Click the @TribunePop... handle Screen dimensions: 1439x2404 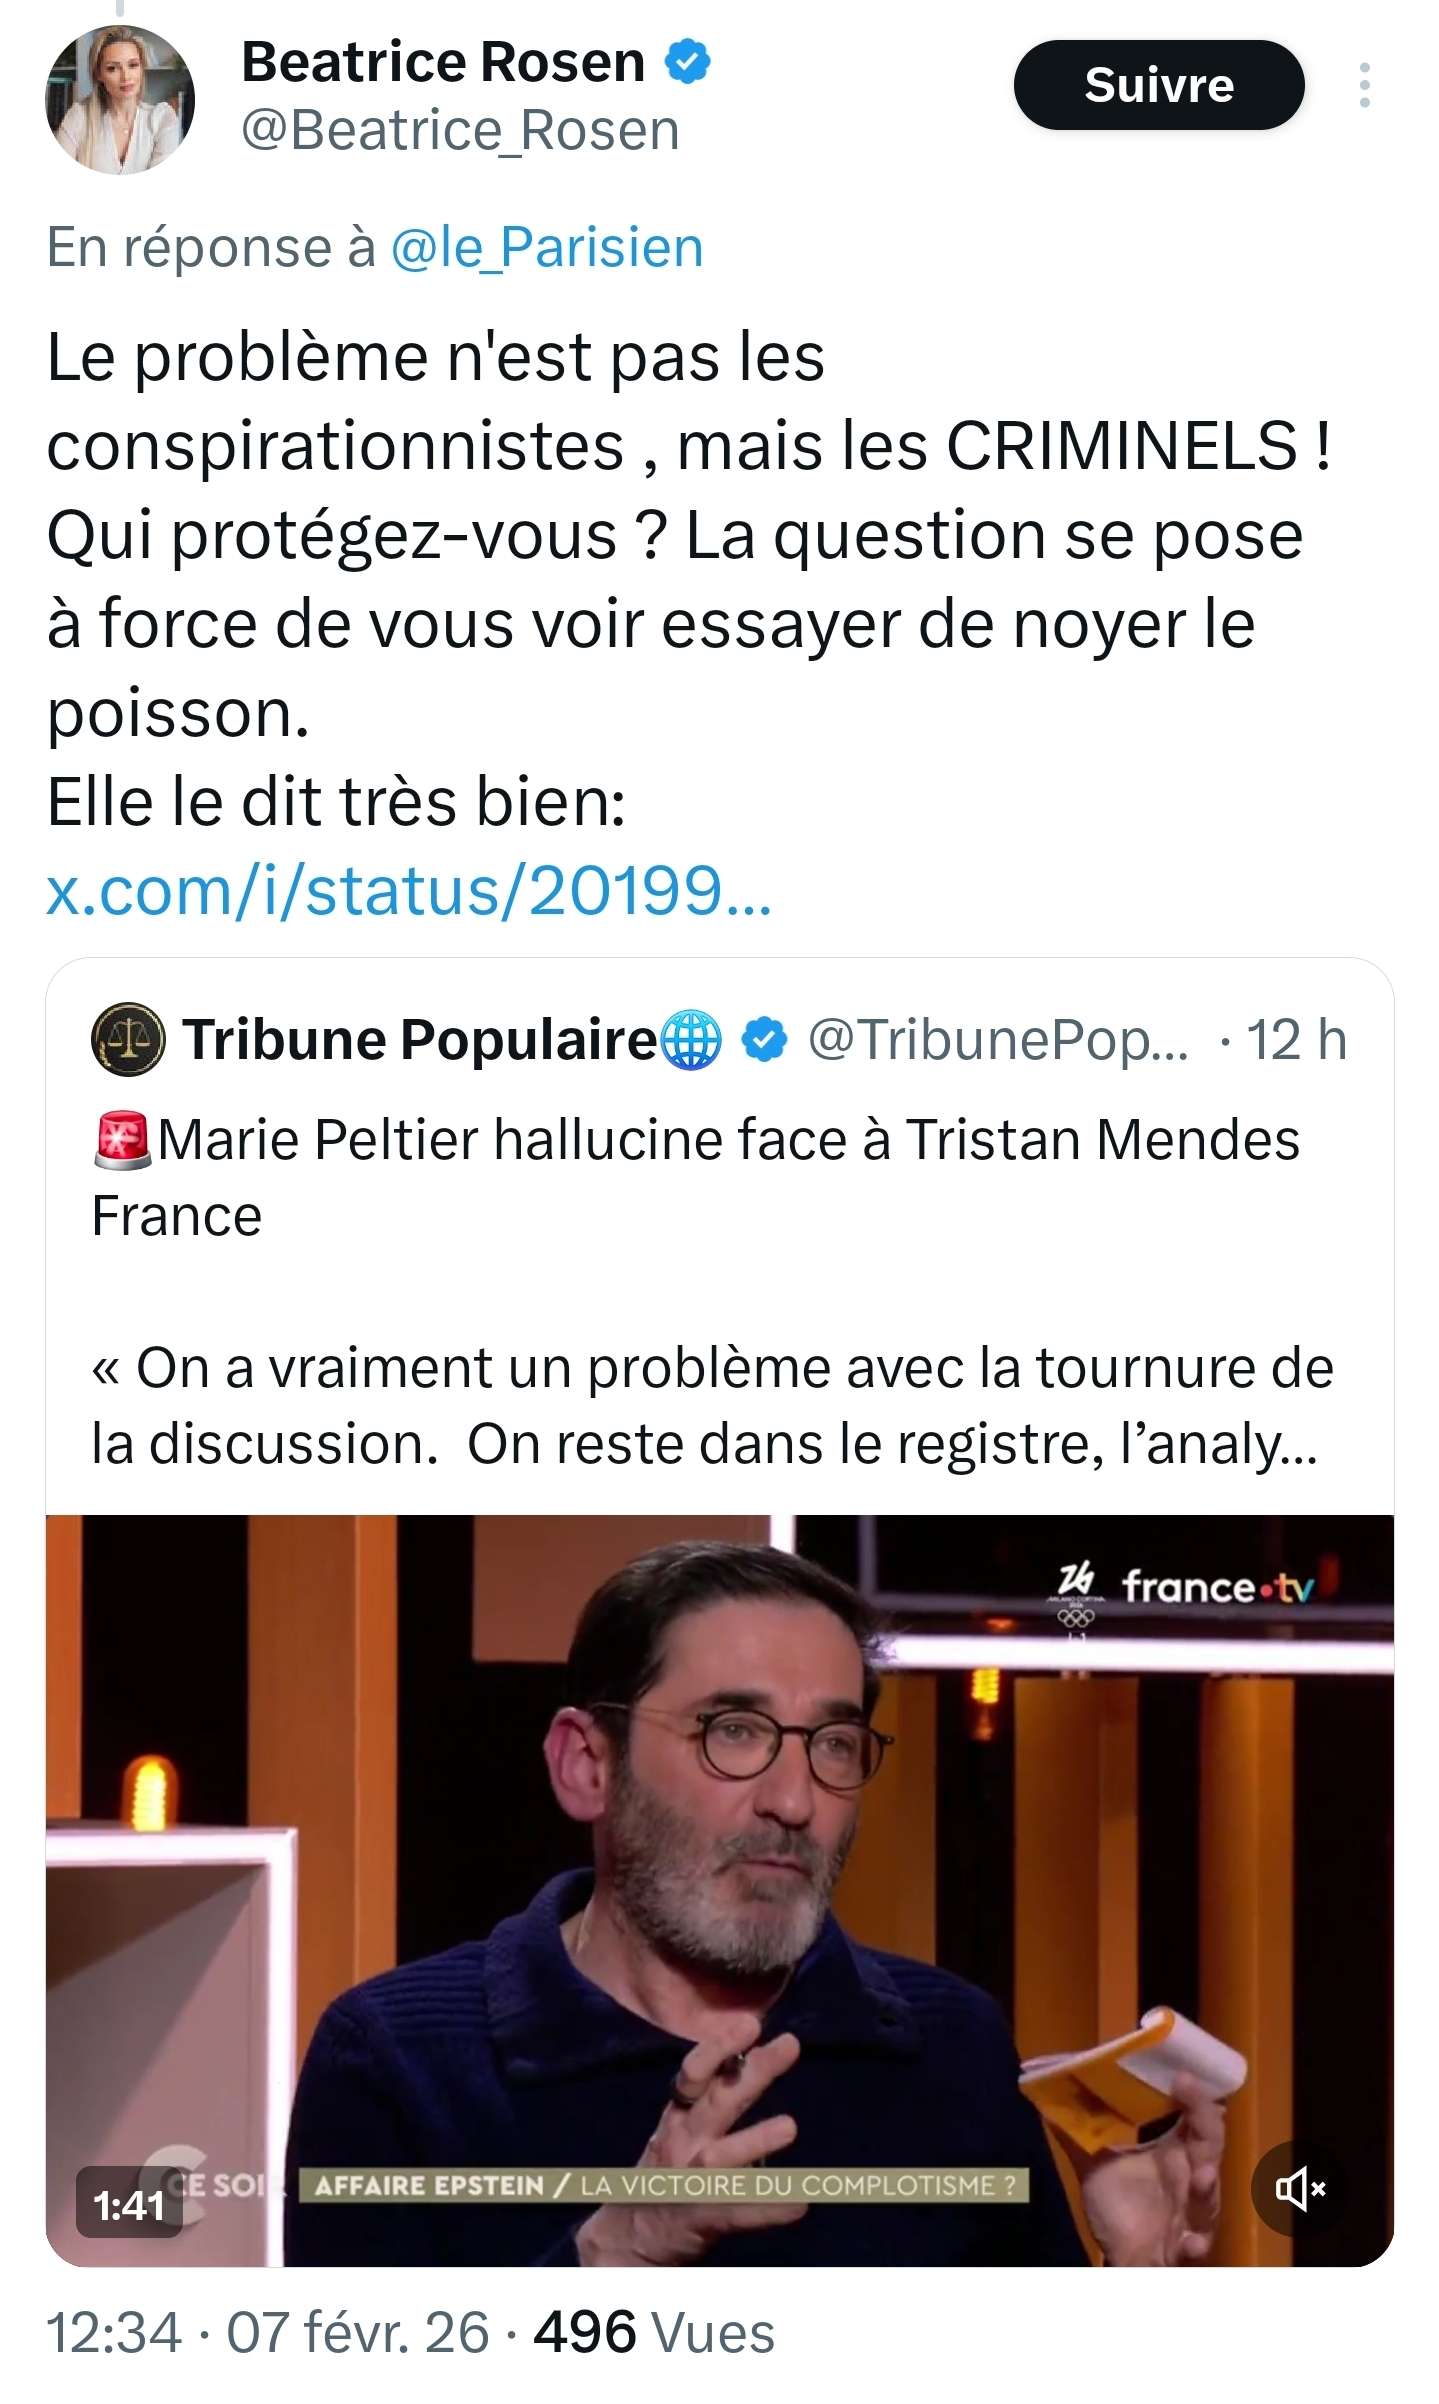pos(998,1039)
